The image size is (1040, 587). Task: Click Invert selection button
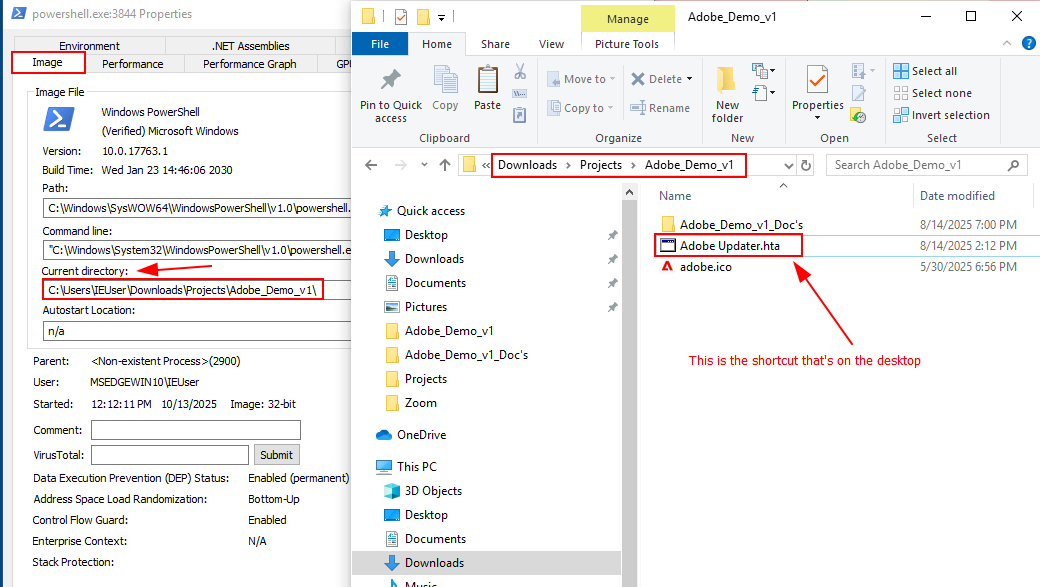click(x=941, y=115)
